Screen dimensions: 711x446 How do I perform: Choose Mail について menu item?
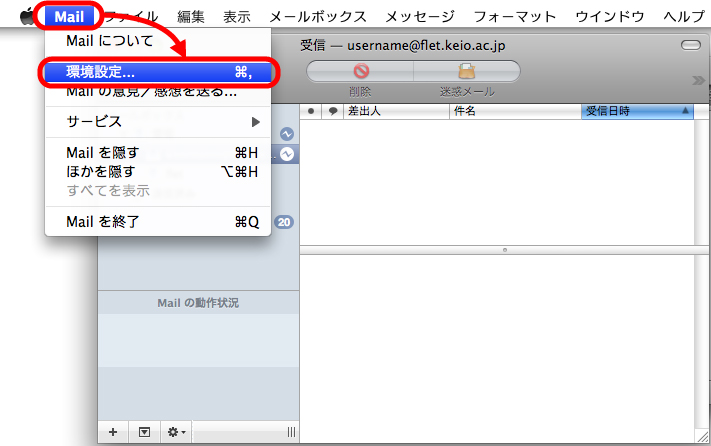click(x=158, y=41)
